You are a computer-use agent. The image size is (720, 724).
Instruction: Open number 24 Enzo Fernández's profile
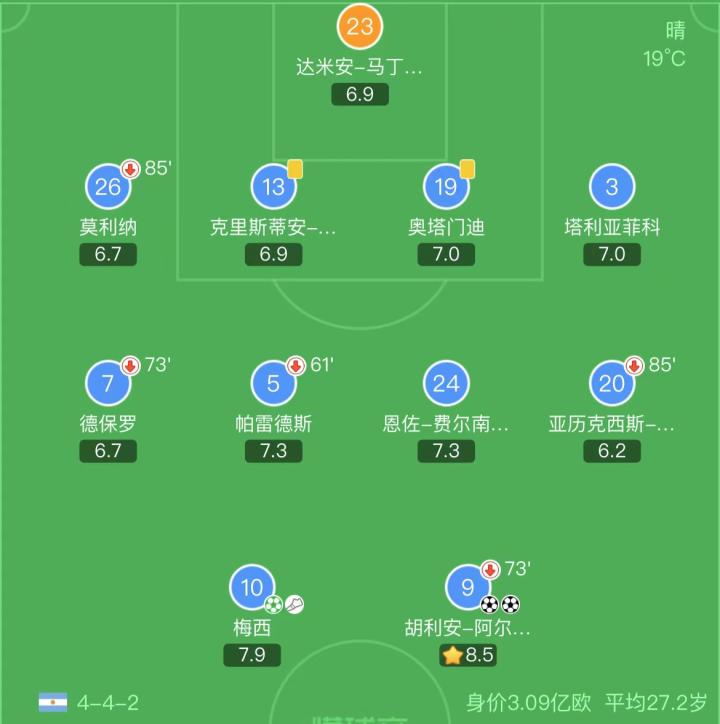446,384
